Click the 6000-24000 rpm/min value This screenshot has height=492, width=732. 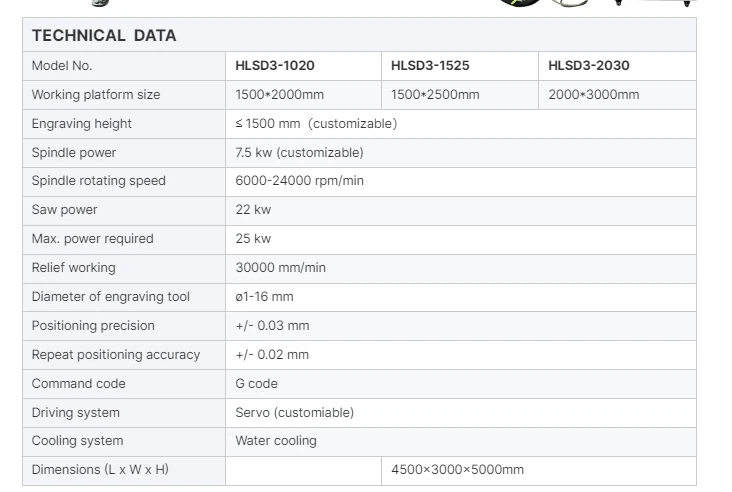click(x=299, y=181)
